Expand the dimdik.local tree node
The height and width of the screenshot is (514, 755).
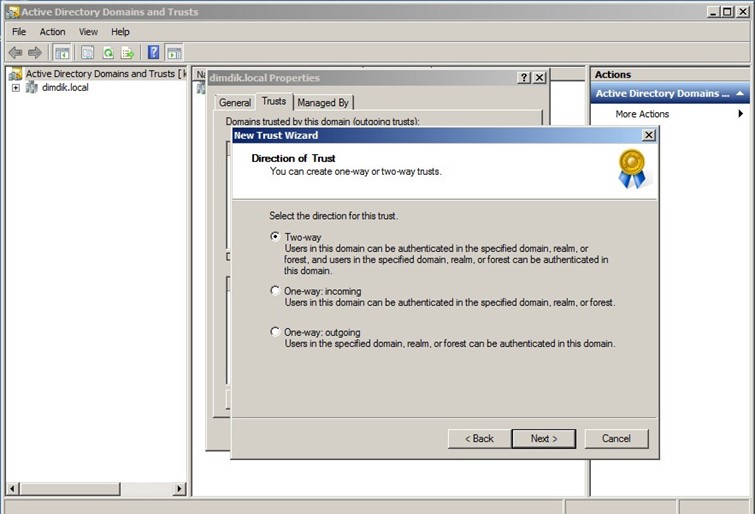click(x=16, y=88)
